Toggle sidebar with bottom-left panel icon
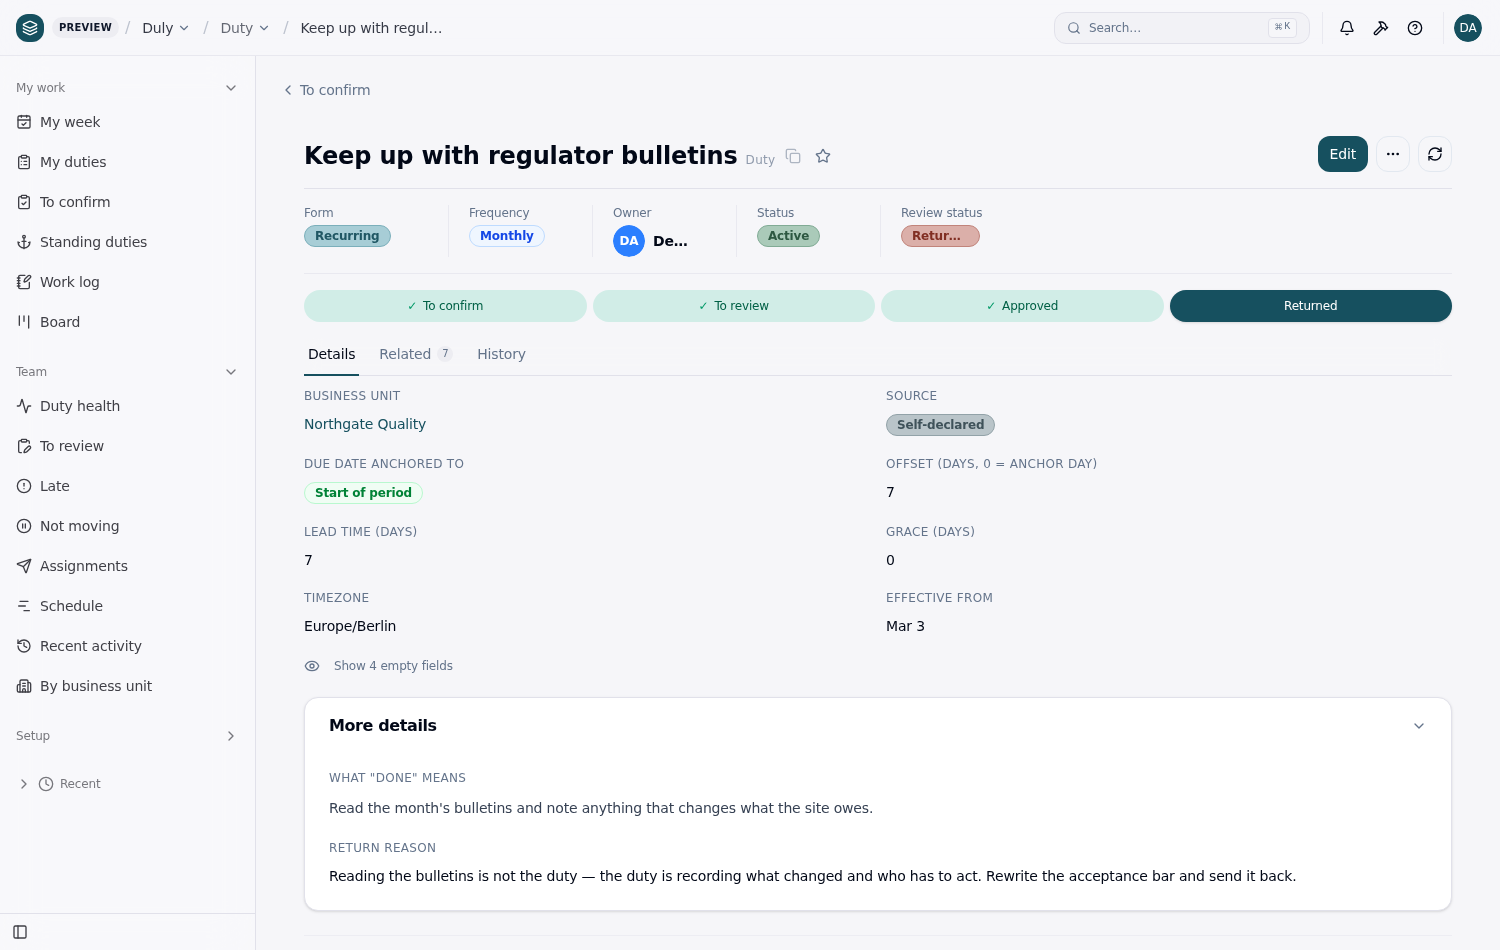This screenshot has height=950, width=1500. pyautogui.click(x=20, y=932)
